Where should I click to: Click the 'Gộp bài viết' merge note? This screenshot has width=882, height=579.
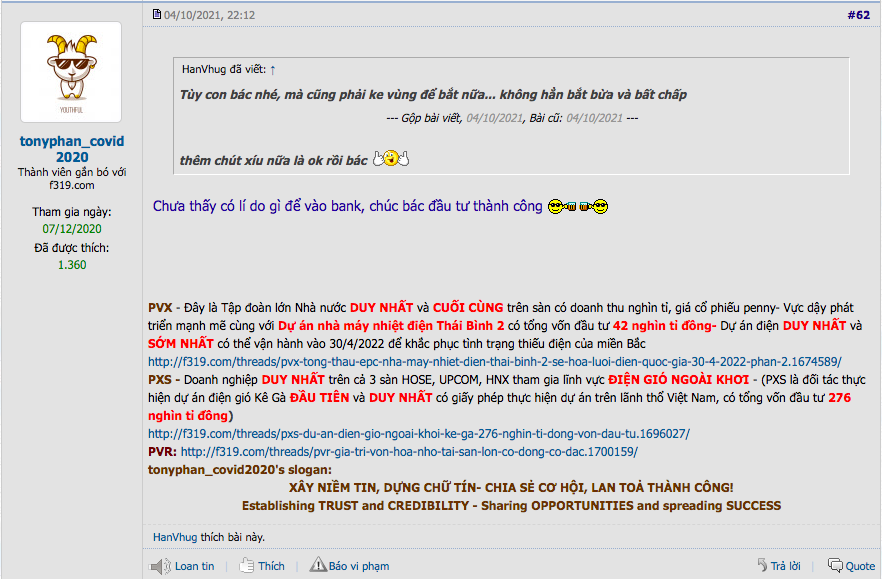coord(431,118)
